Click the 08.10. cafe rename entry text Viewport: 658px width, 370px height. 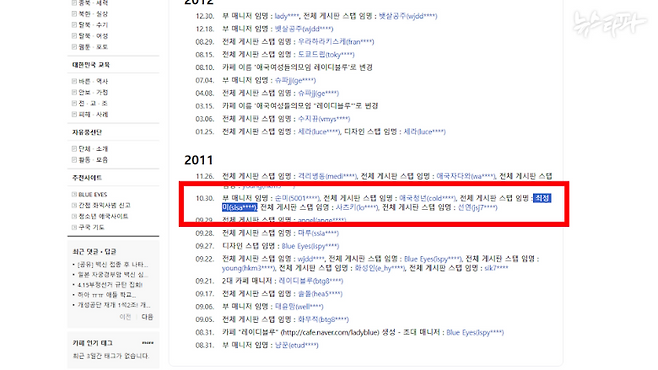point(297,68)
